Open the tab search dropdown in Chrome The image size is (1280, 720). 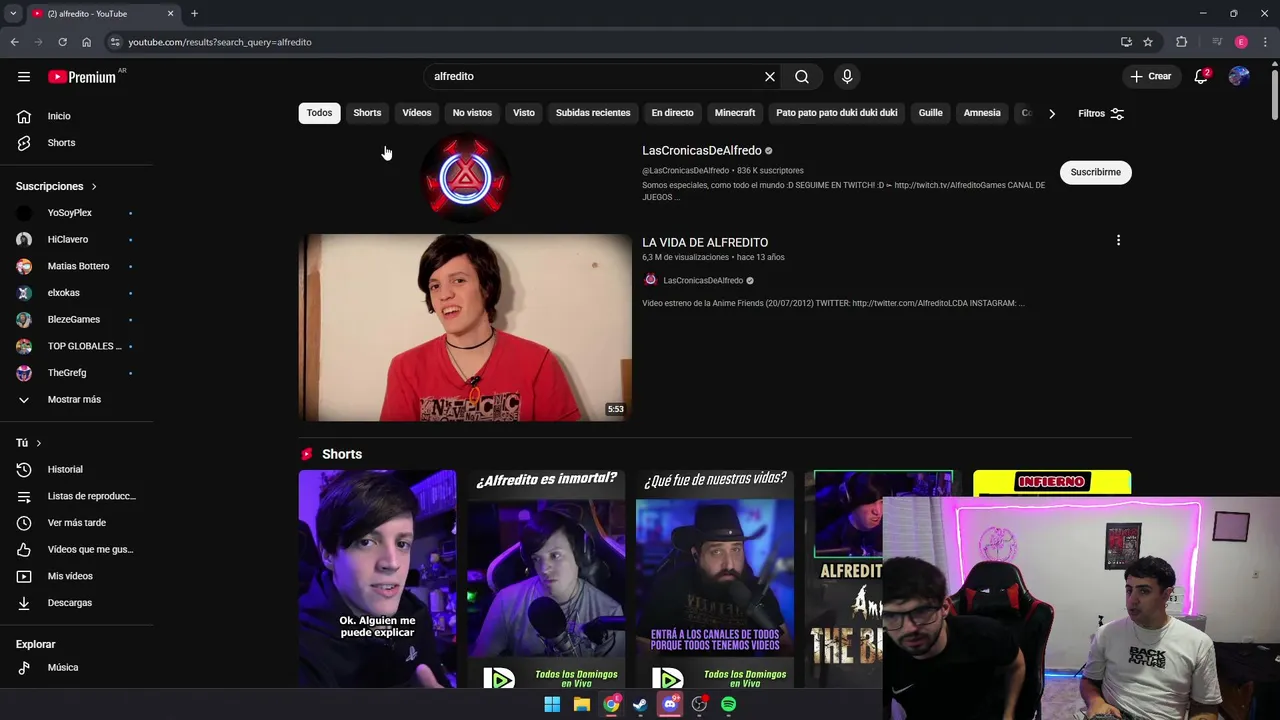pos(13,13)
